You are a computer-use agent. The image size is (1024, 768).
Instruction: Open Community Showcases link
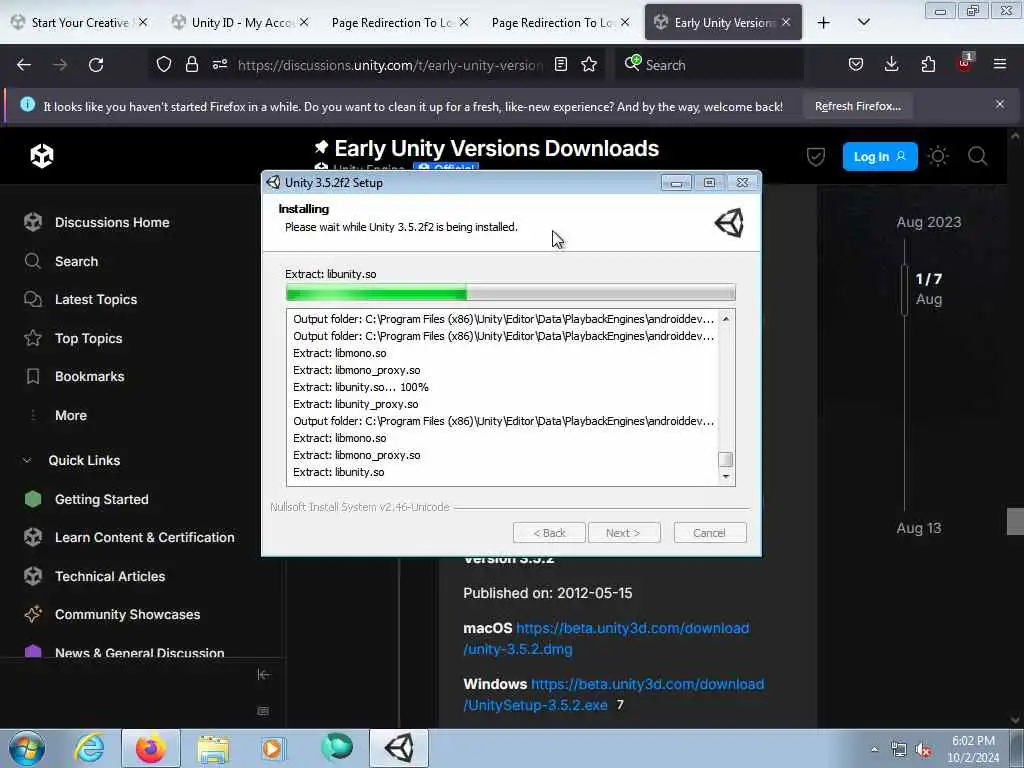click(x=127, y=615)
